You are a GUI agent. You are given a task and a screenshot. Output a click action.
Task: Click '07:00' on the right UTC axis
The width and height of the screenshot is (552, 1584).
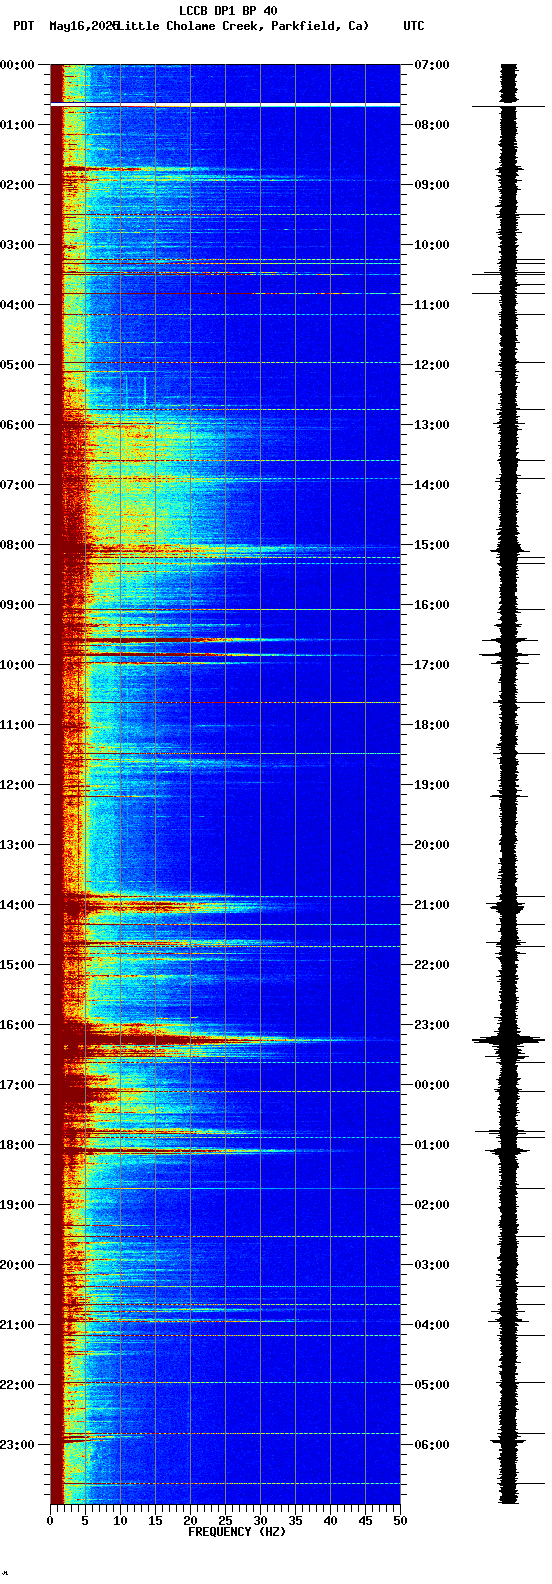coord(431,65)
